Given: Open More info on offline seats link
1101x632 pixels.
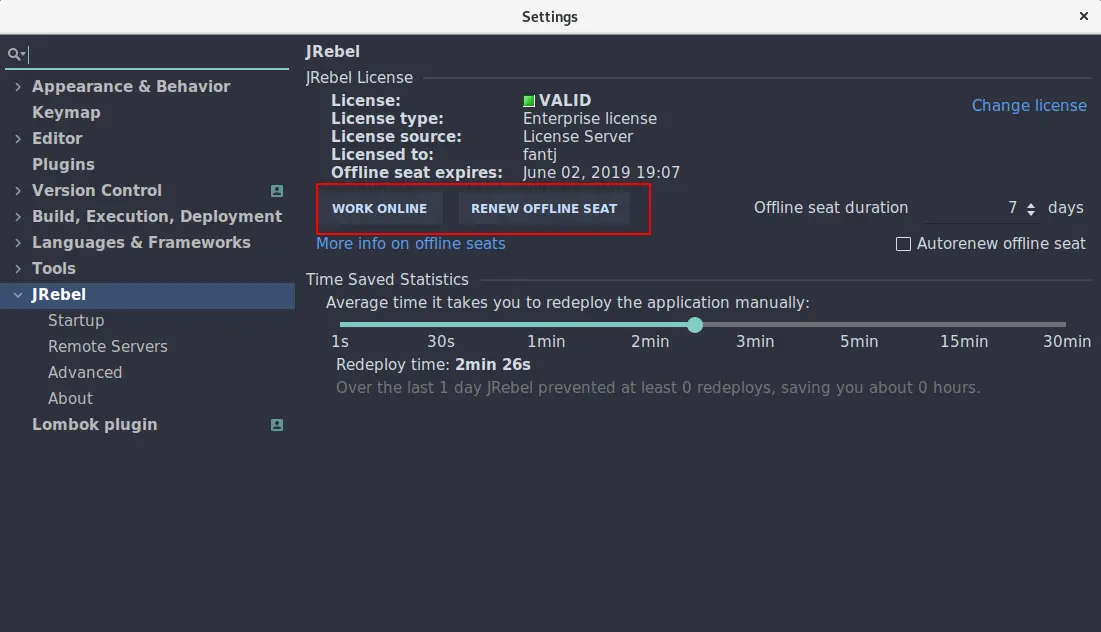Looking at the screenshot, I should pyautogui.click(x=411, y=244).
